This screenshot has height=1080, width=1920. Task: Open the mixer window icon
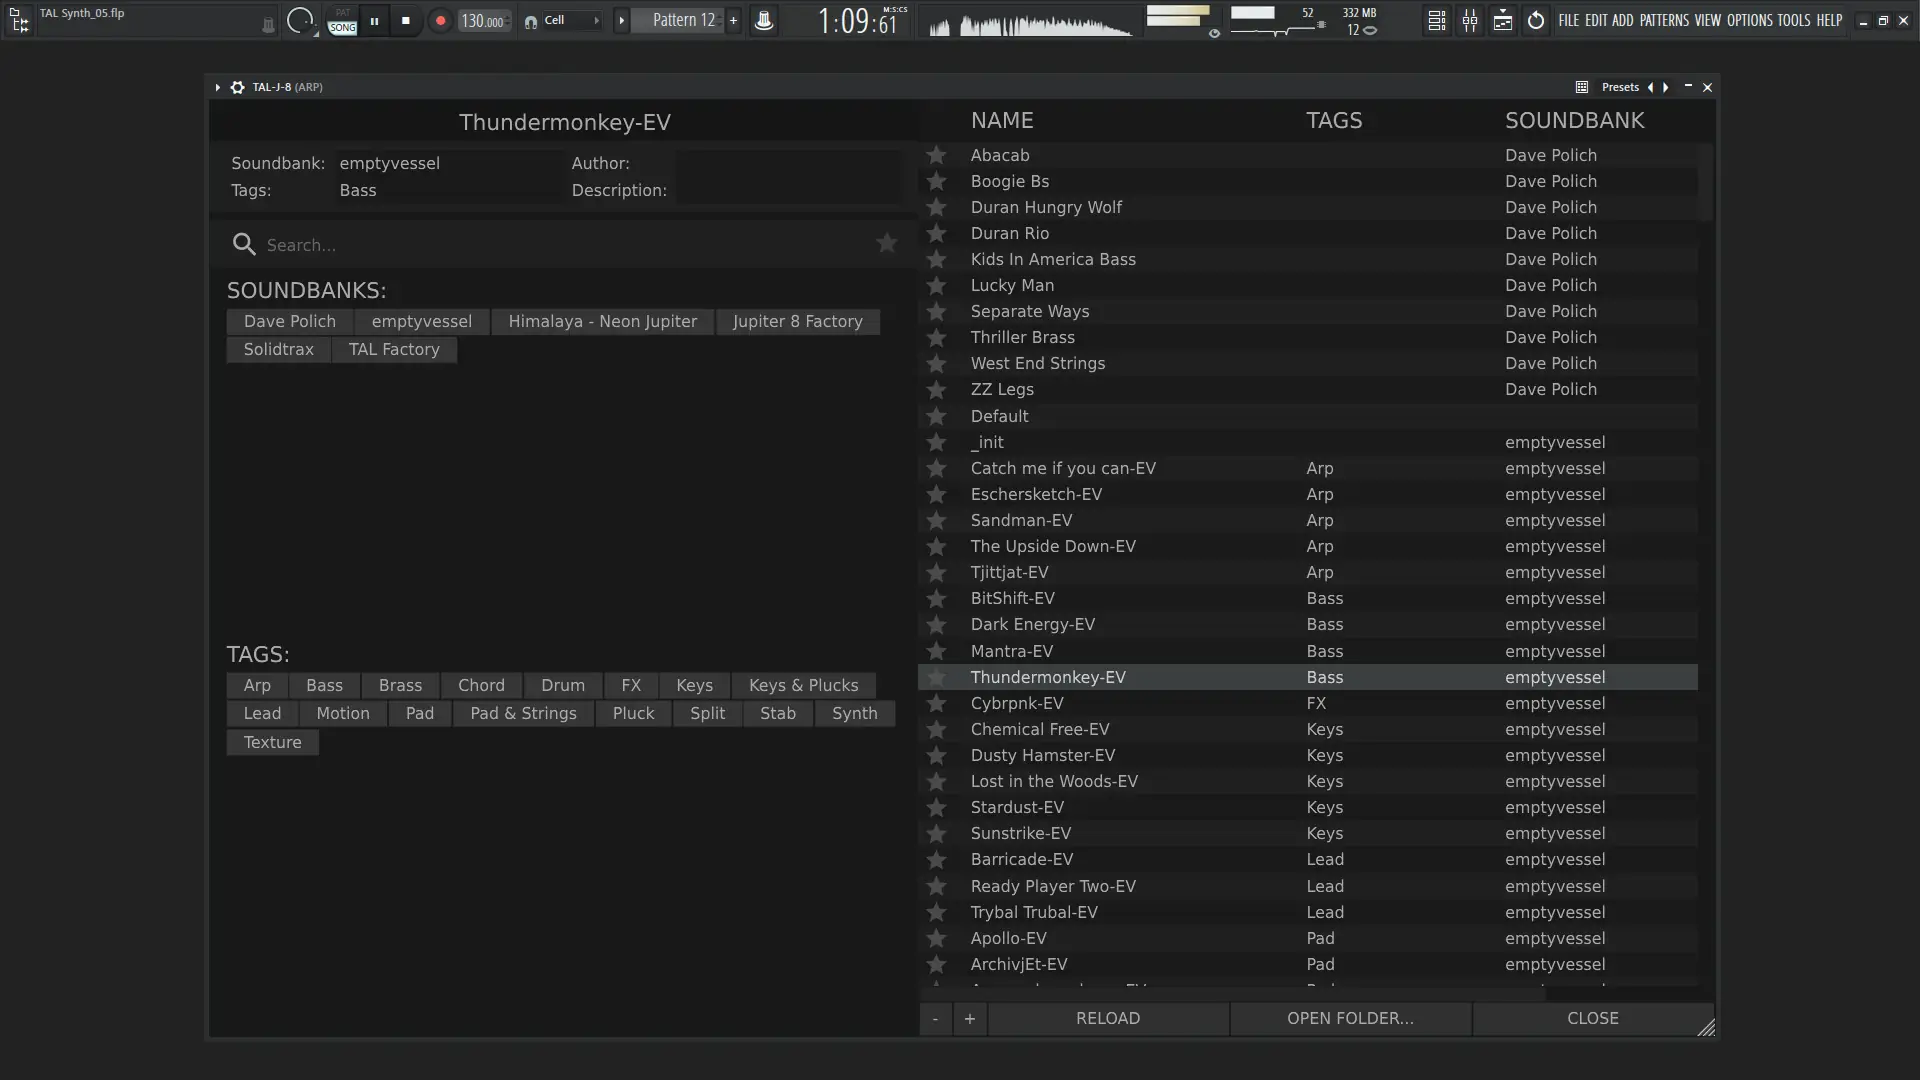click(x=1470, y=20)
